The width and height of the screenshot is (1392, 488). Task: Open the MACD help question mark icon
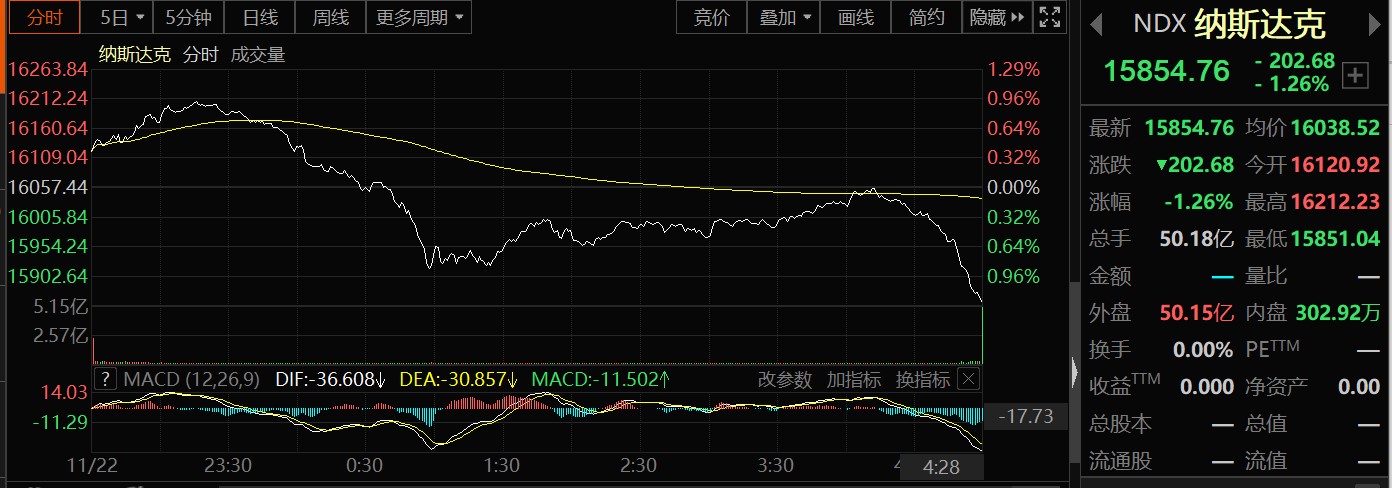tap(104, 379)
